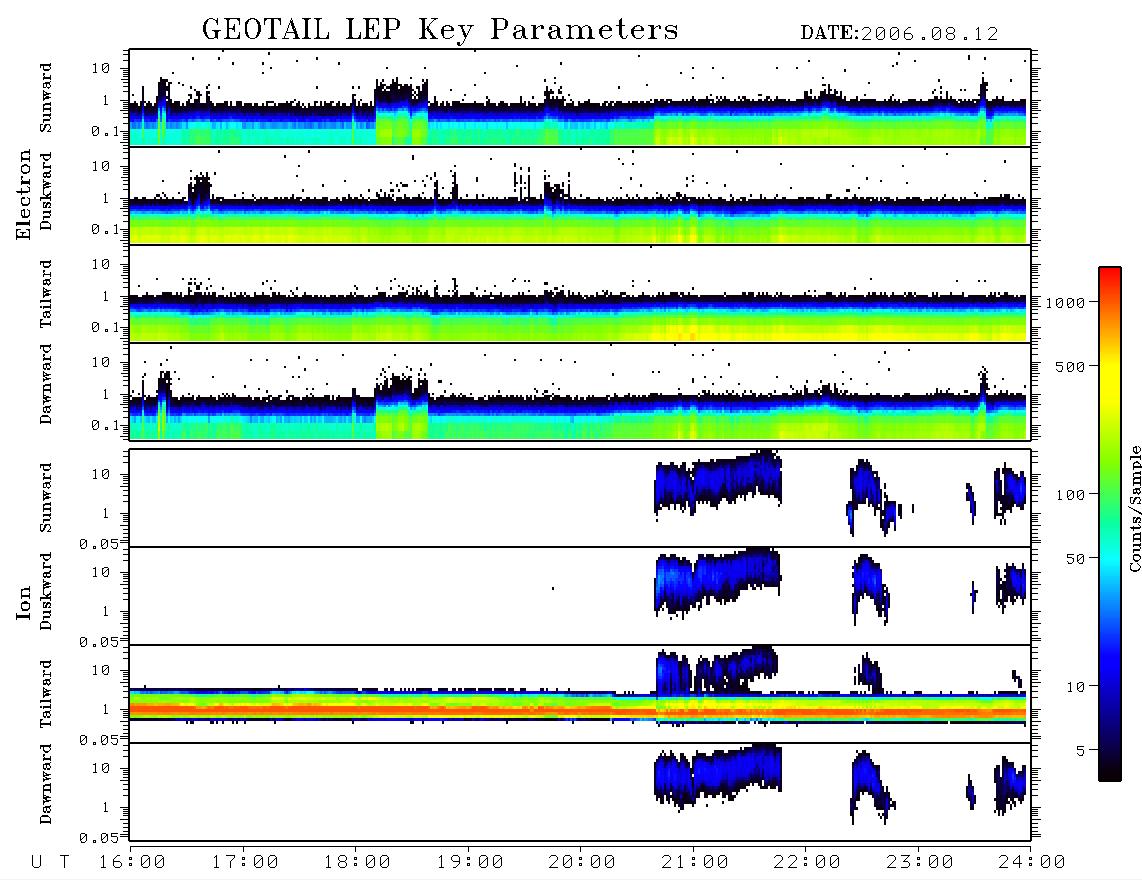Choose the 22:00 time tick label
The width and height of the screenshot is (1142, 880).
pos(807,862)
